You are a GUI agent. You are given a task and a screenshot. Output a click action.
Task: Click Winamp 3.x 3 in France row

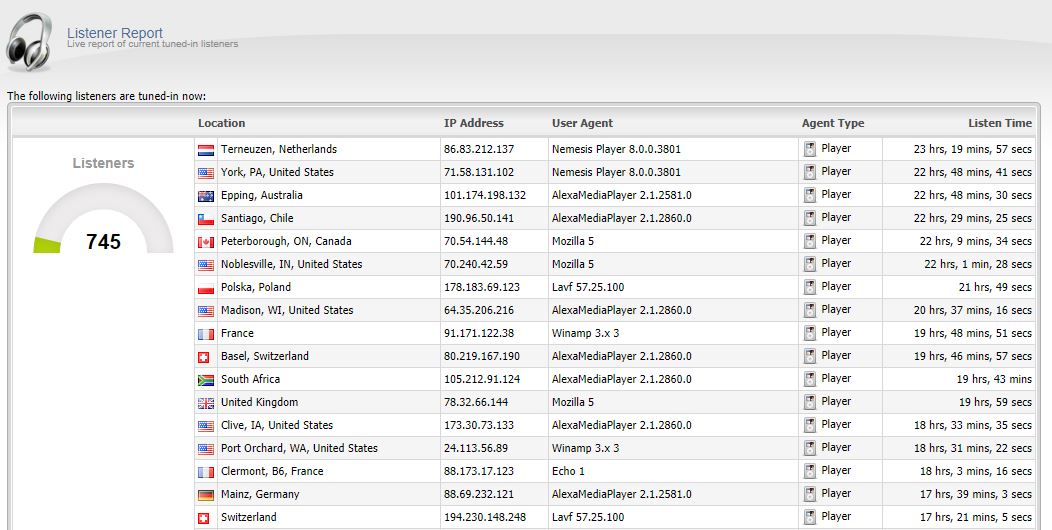coord(586,333)
